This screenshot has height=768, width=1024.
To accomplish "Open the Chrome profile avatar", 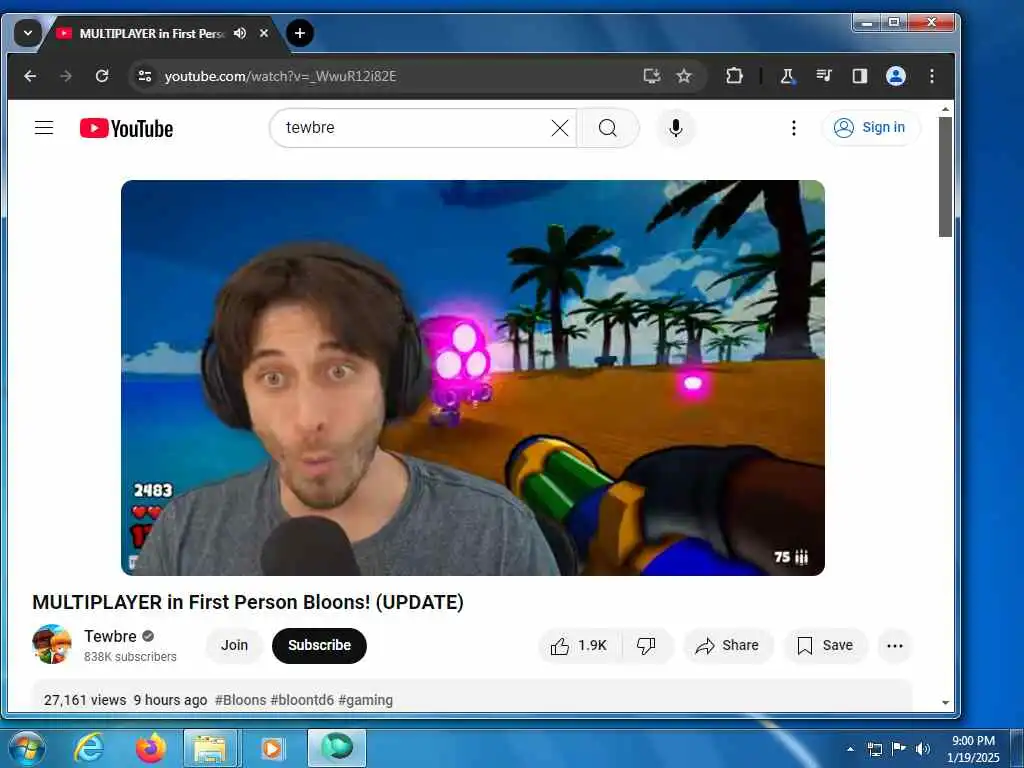I will coord(895,76).
